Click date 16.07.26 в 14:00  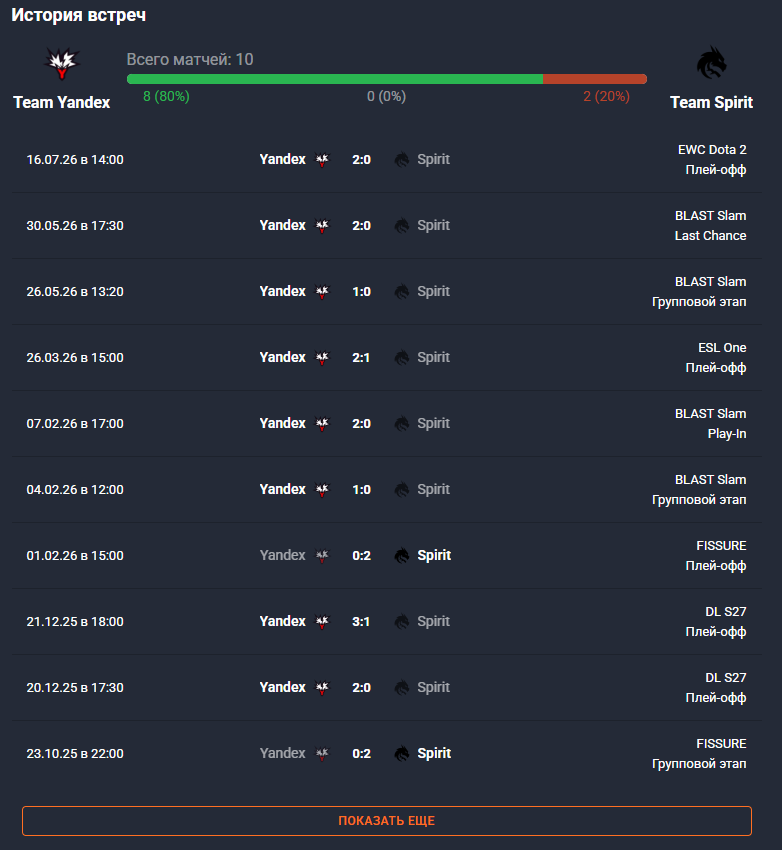coord(75,160)
